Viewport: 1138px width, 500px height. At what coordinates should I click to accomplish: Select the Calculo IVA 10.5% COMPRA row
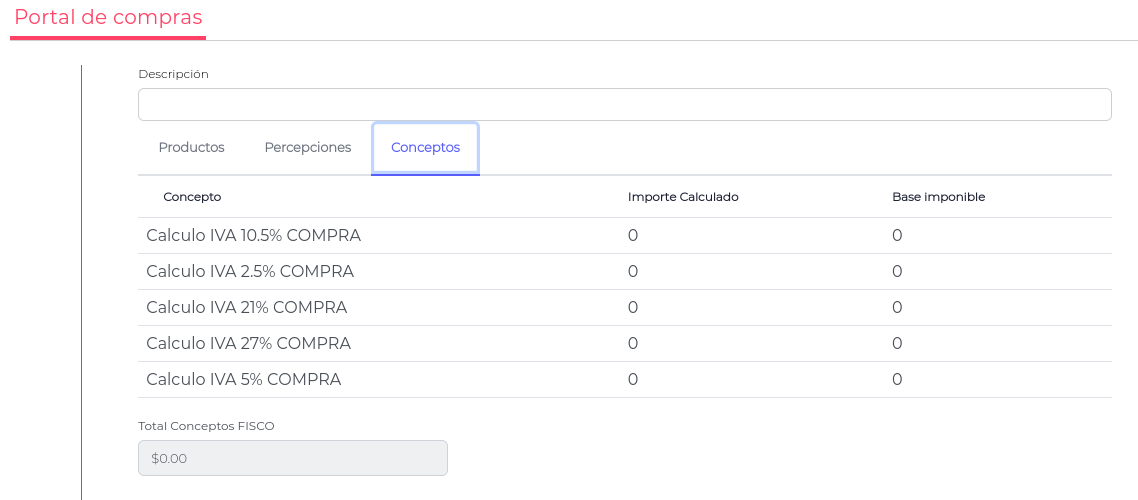click(x=253, y=236)
